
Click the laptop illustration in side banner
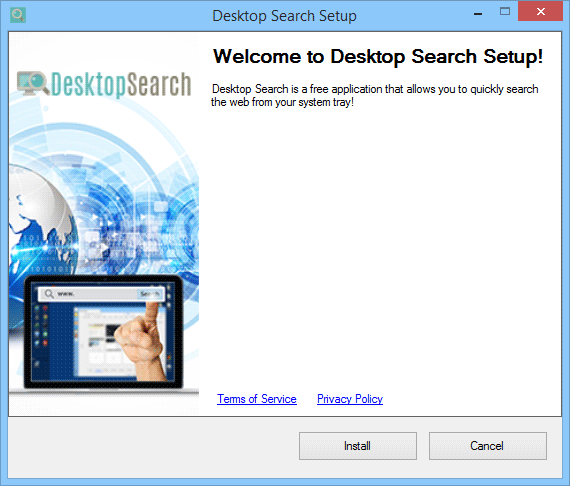(104, 334)
